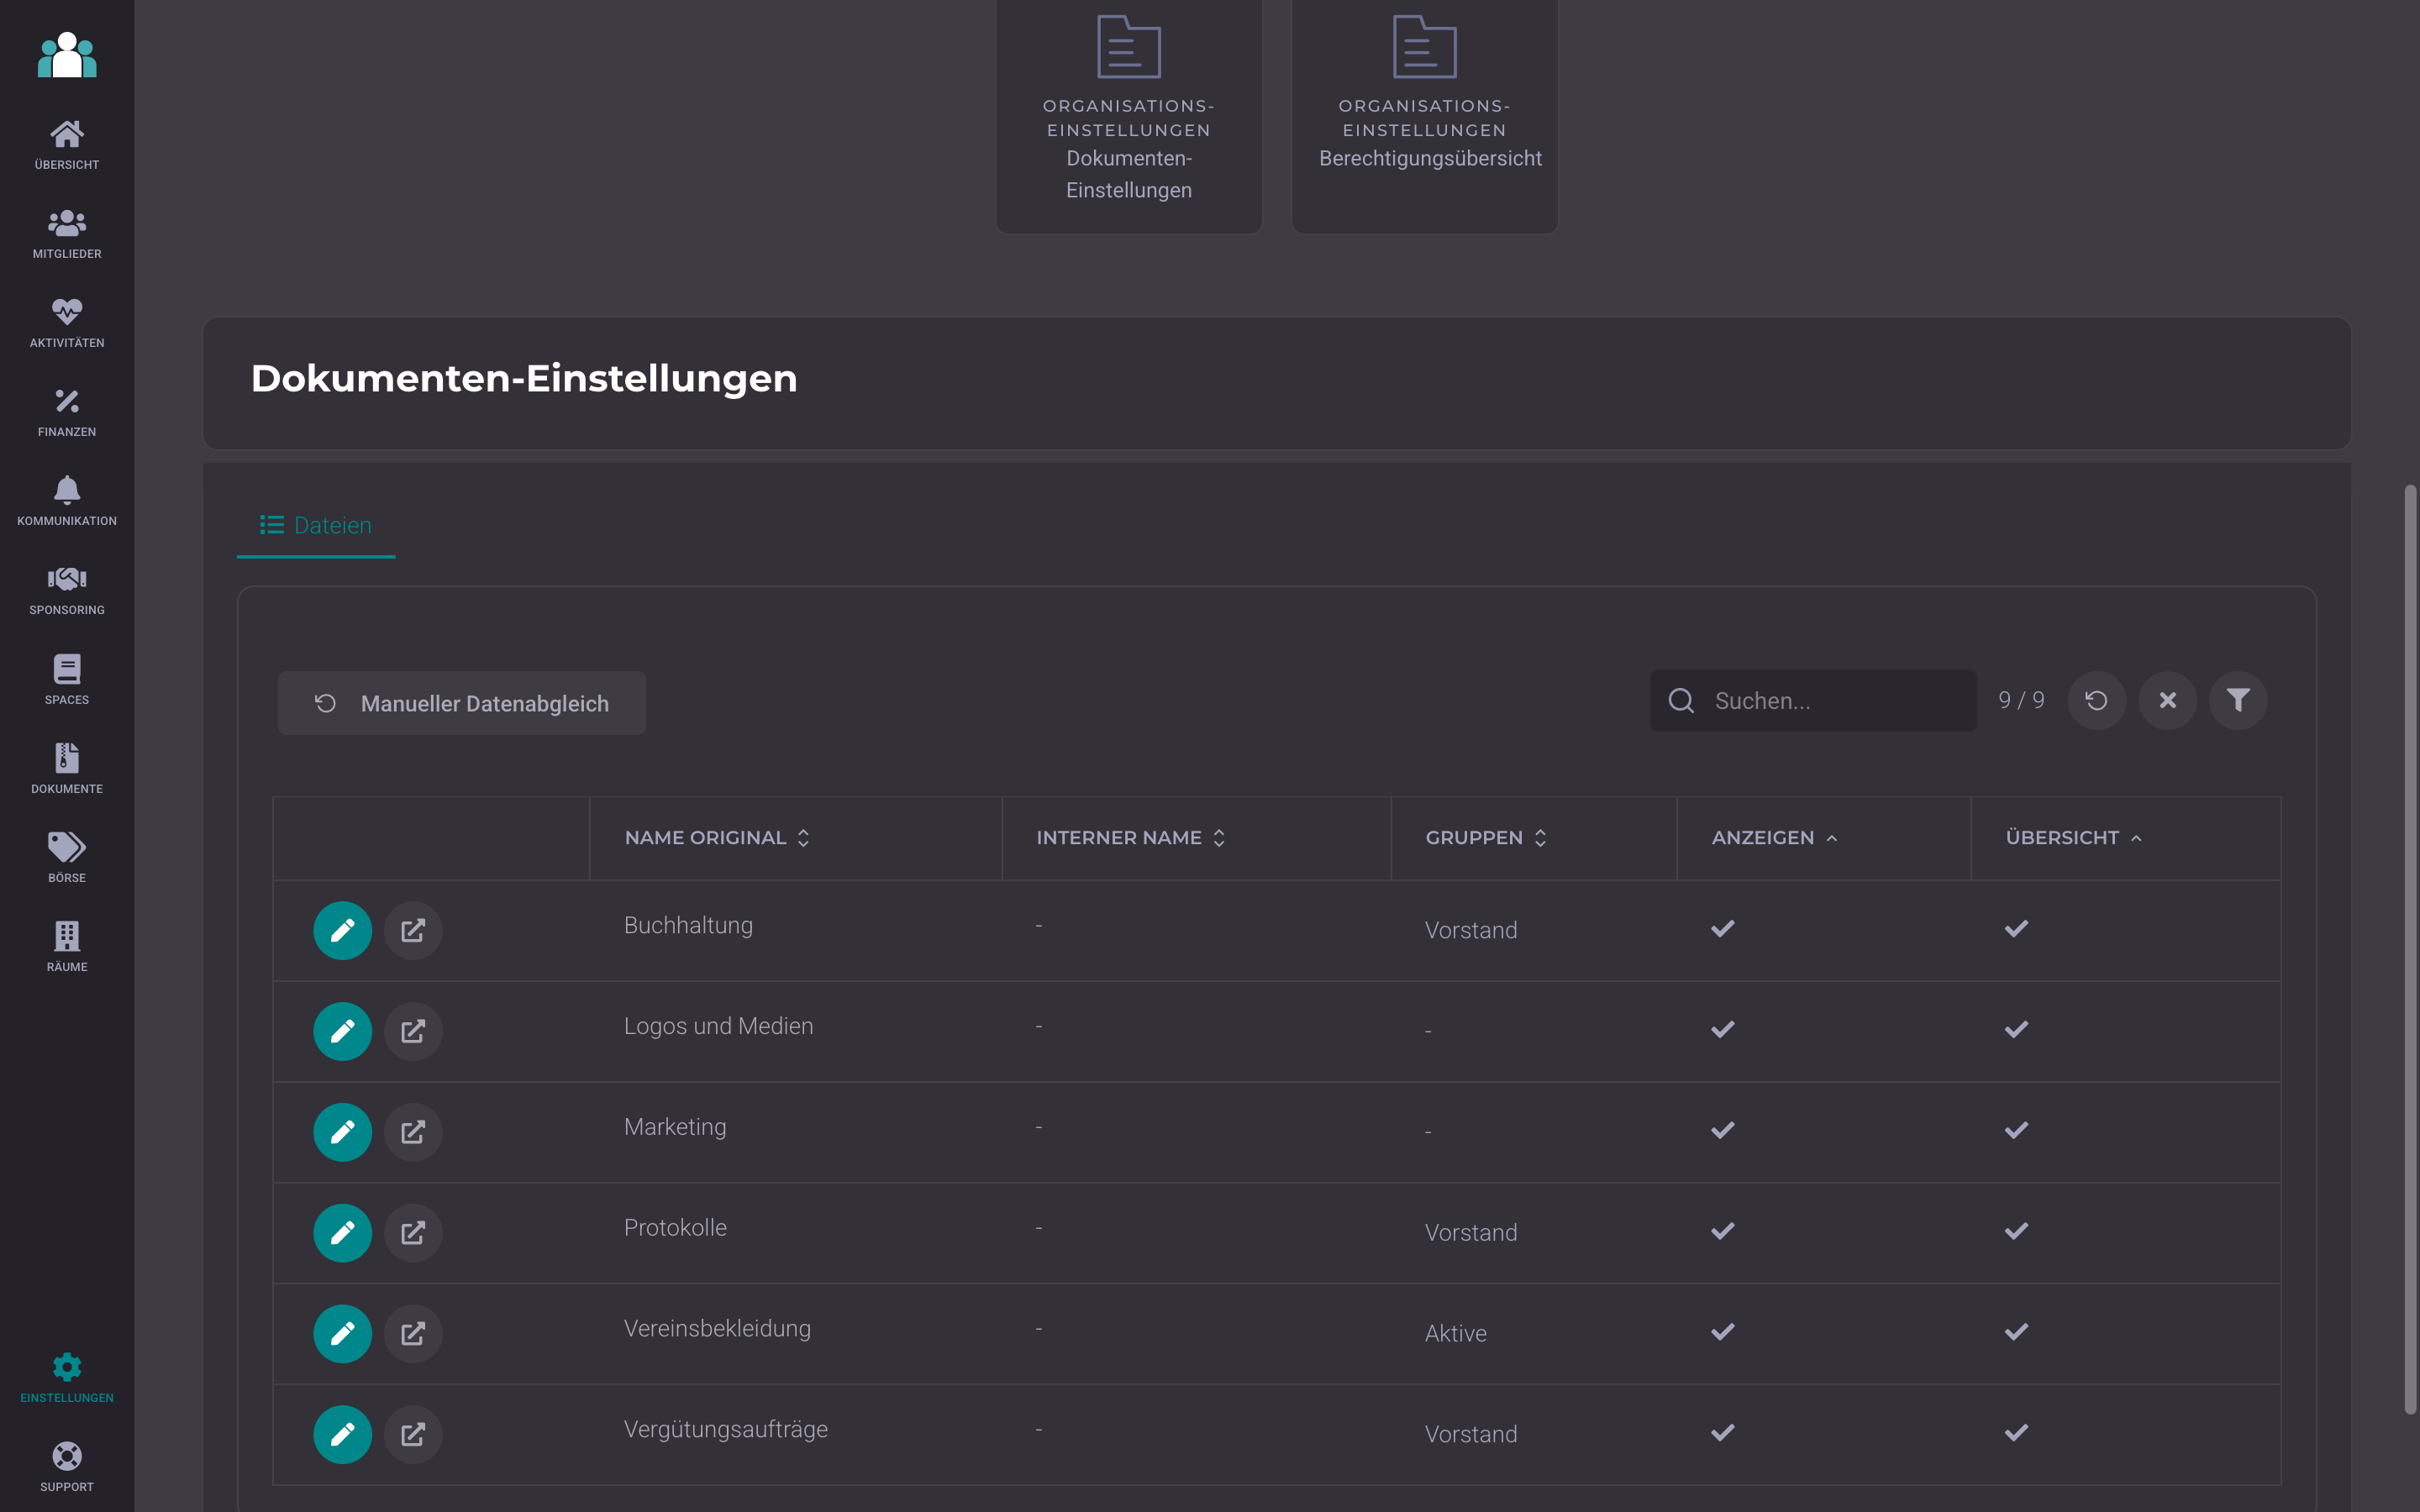Sort by Anzeigen column
This screenshot has height=1512, width=2420.
click(1774, 838)
